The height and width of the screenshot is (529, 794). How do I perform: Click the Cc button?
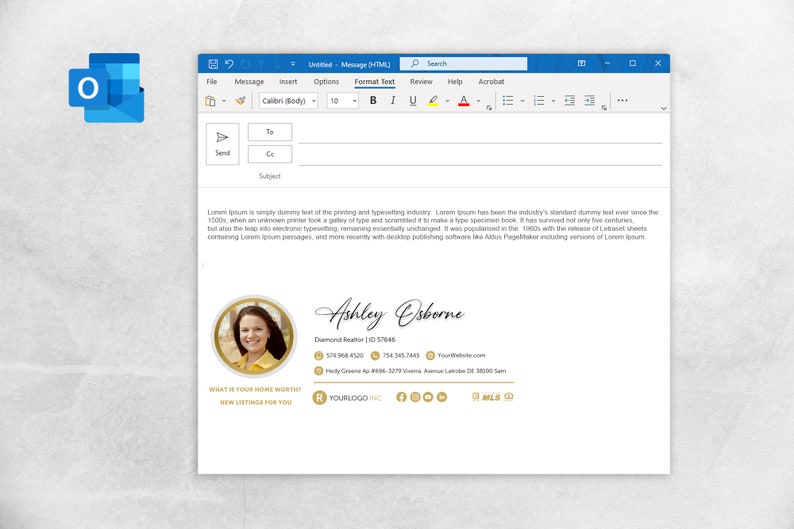(x=270, y=154)
